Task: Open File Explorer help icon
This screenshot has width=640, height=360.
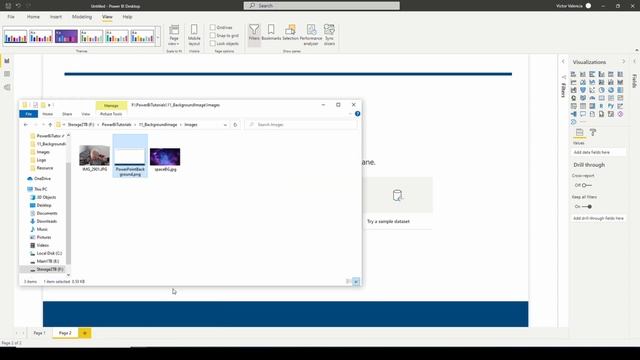Action: pyautogui.click(x=357, y=114)
